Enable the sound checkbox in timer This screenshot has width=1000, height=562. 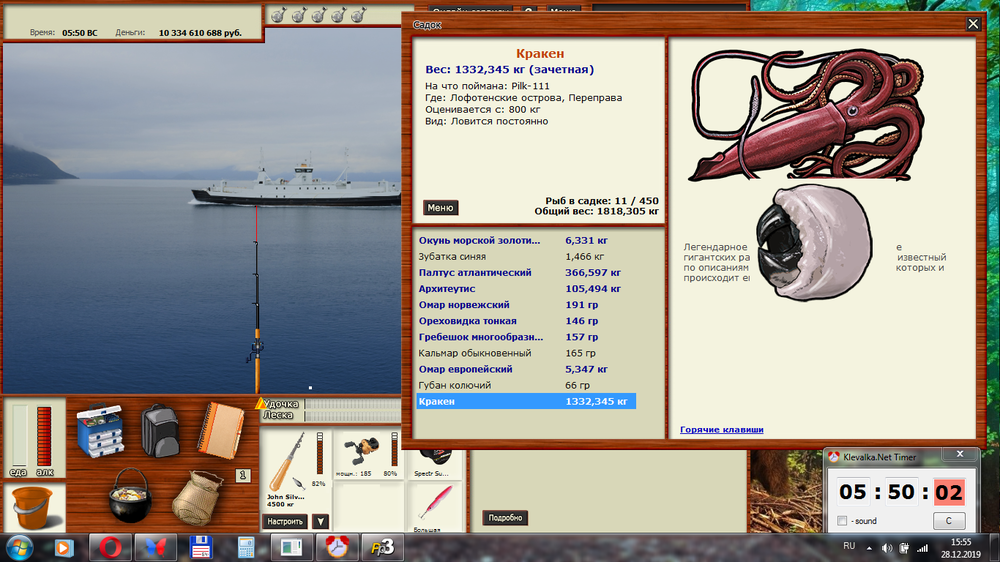point(842,521)
